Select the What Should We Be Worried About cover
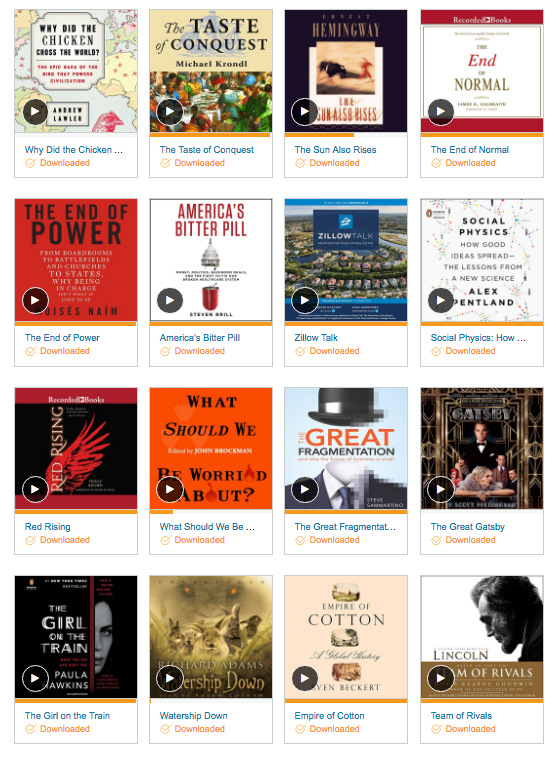 tap(211, 448)
